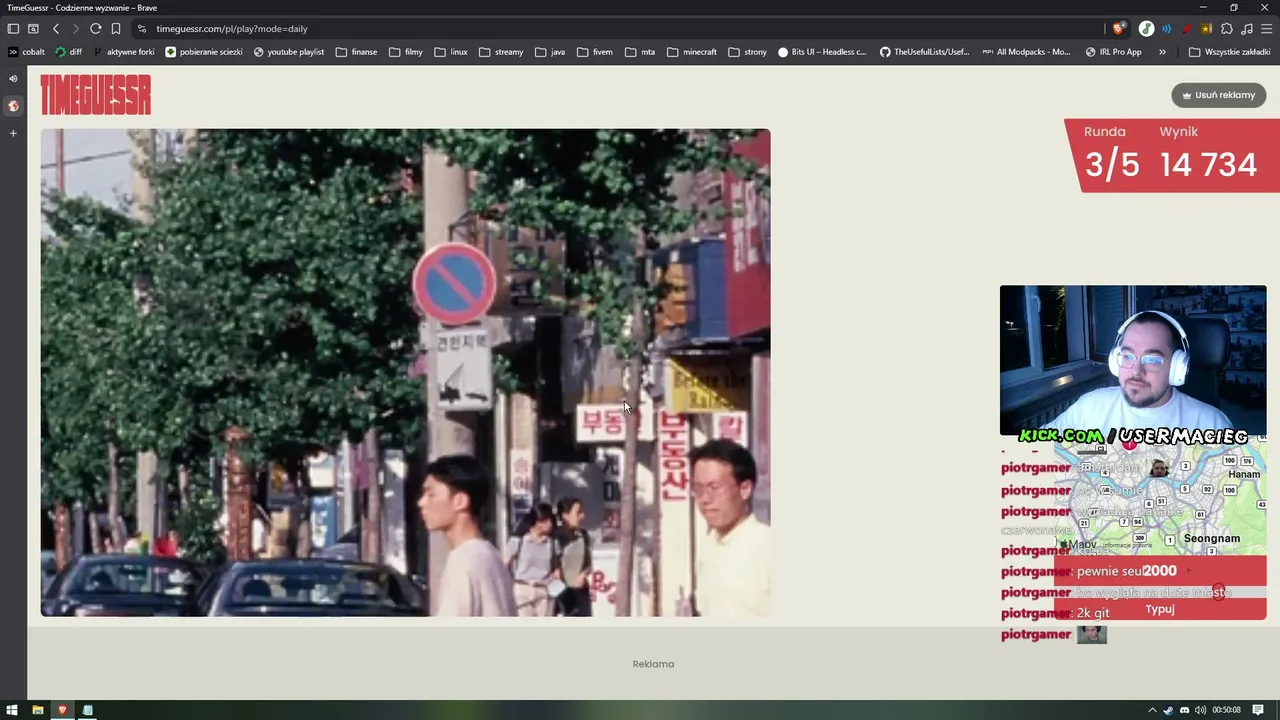1280x720 pixels.
Task: Click the address bar URL field
Action: pyautogui.click(x=620, y=29)
